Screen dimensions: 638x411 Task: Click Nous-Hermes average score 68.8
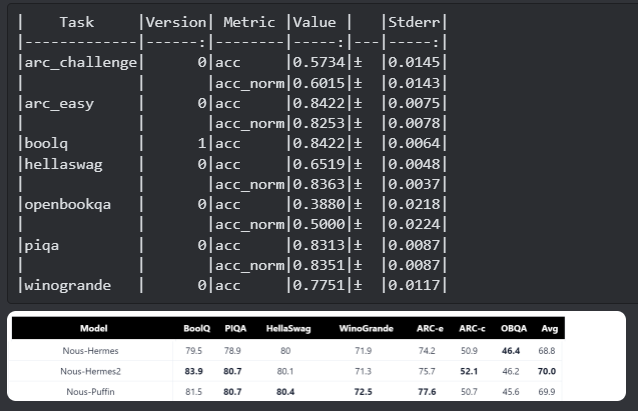547,351
